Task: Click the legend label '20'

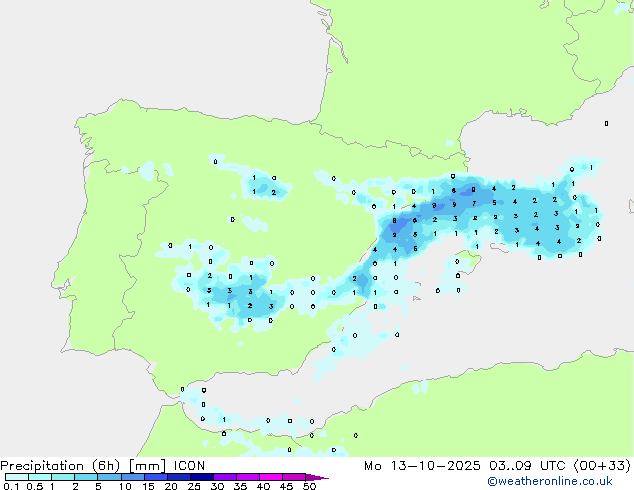Action: click(171, 486)
